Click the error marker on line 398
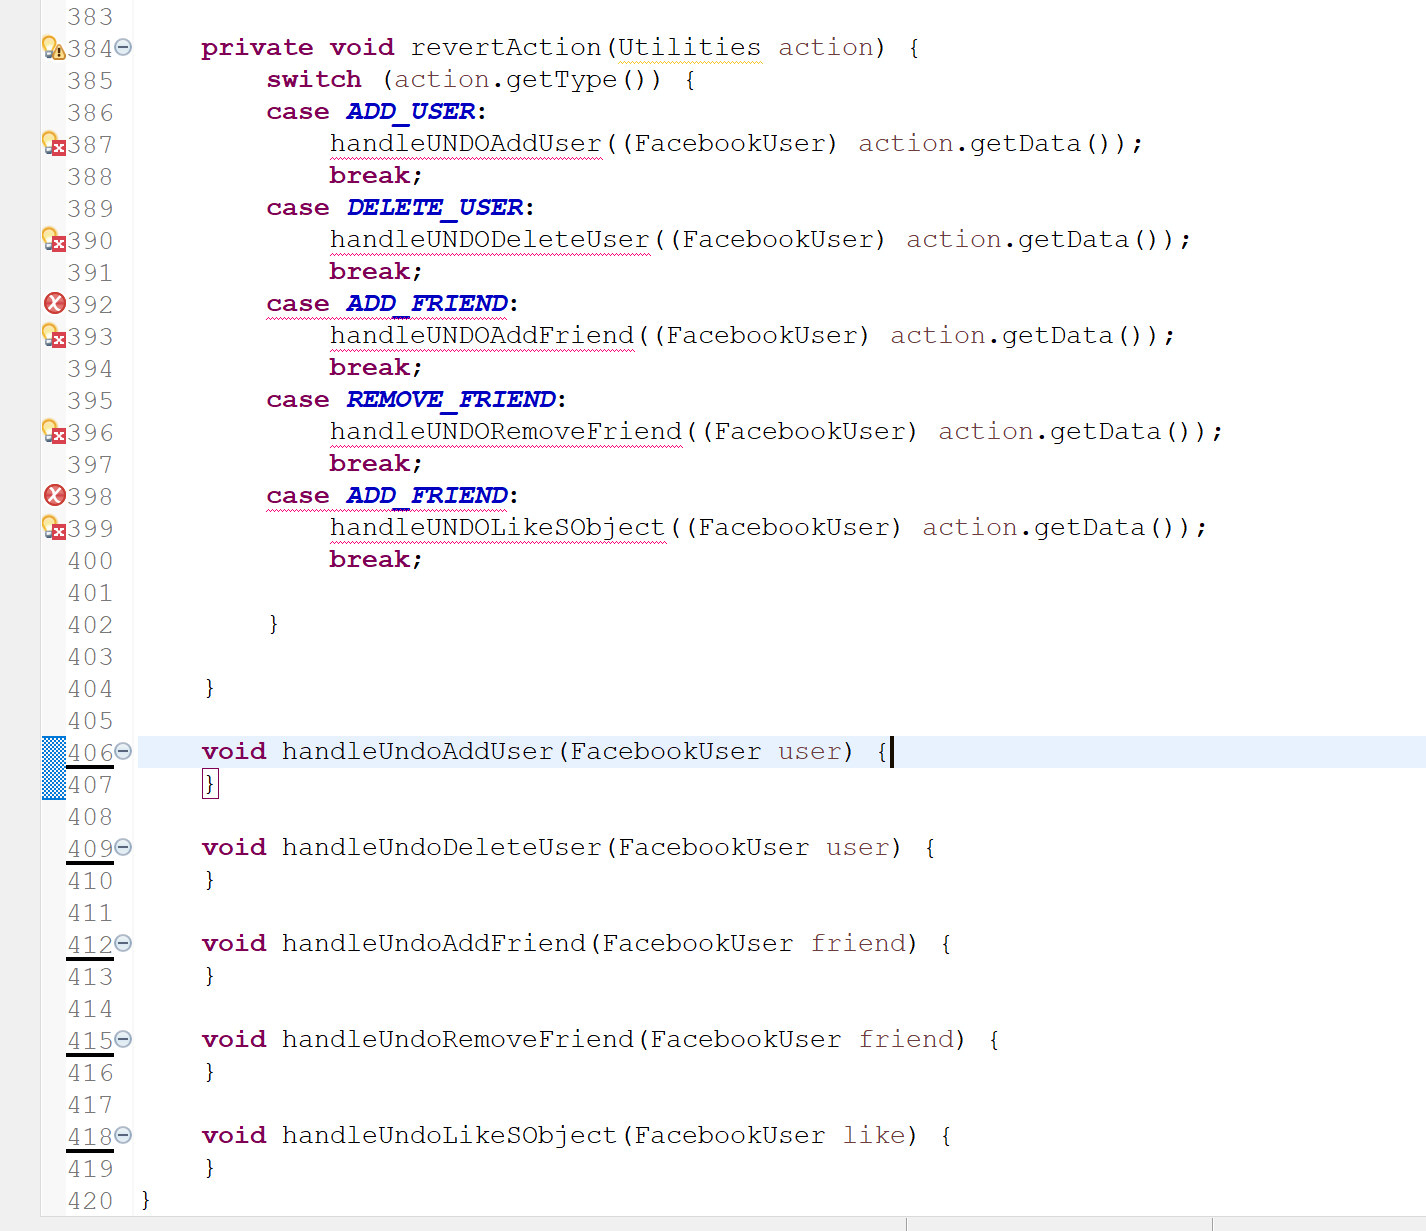The height and width of the screenshot is (1231, 1426). tap(55, 496)
